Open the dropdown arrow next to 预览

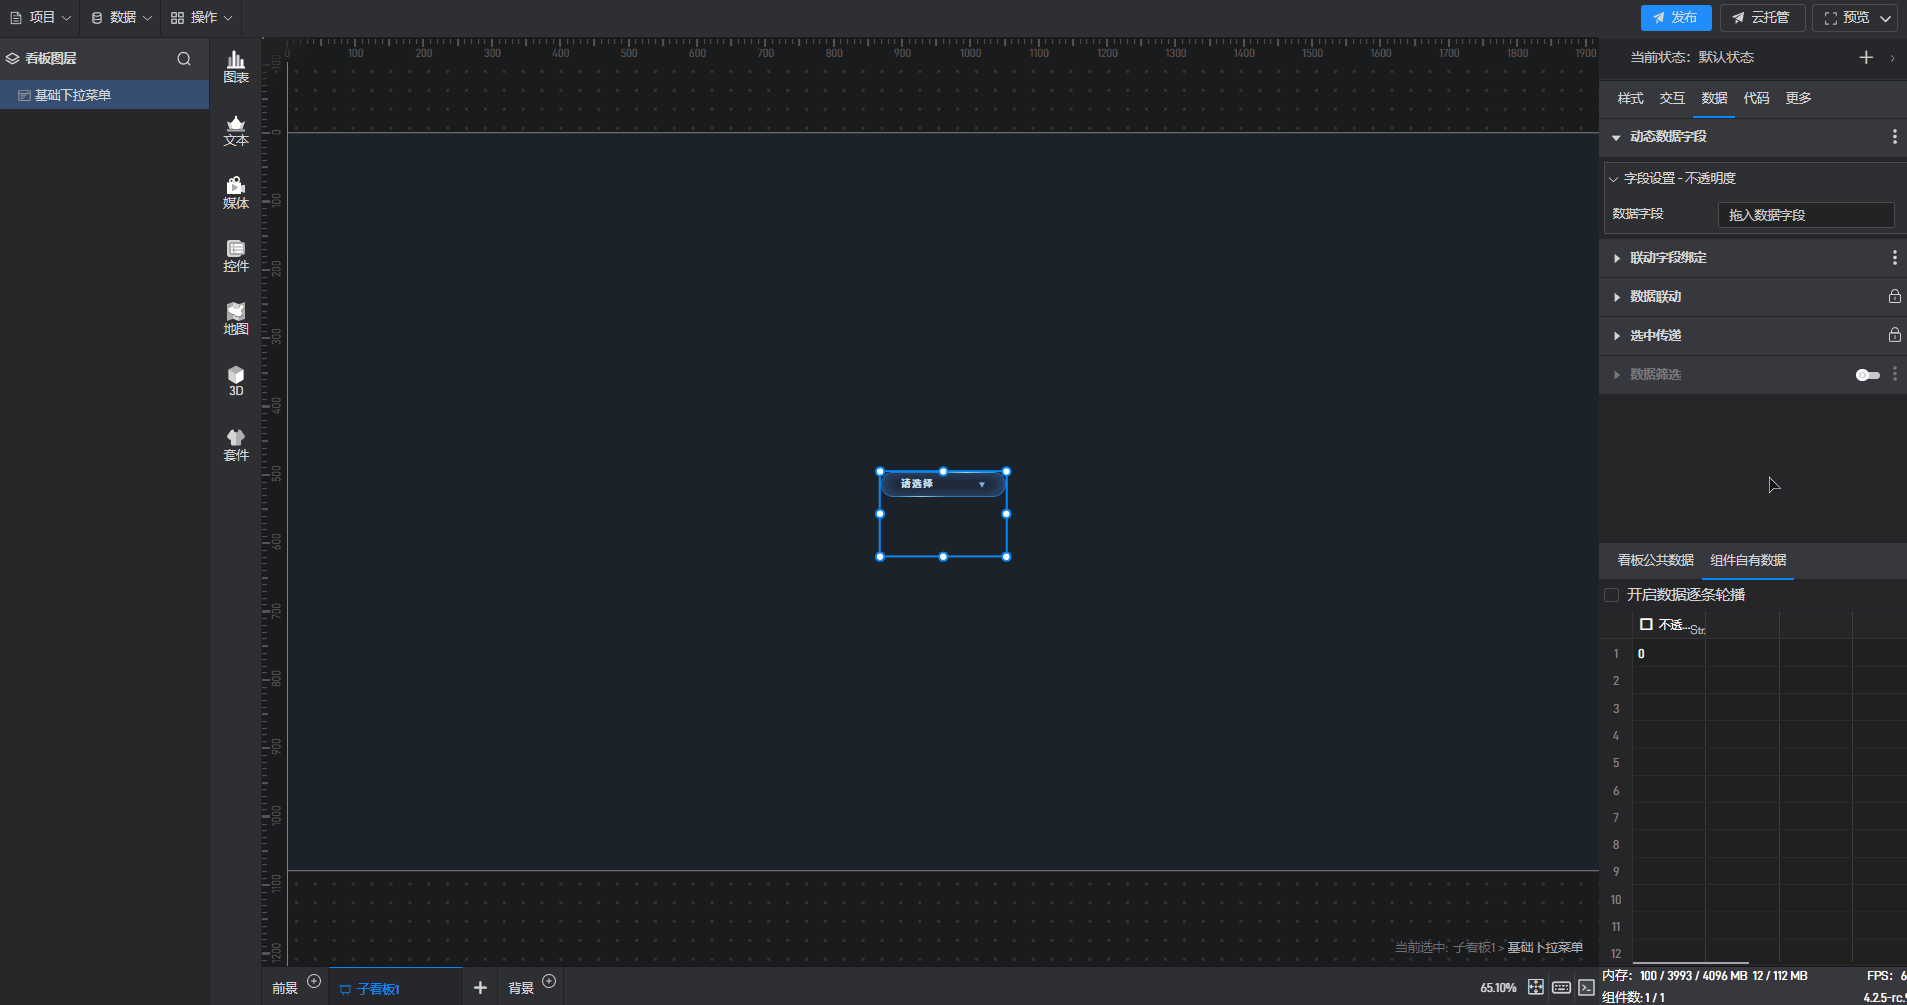click(1885, 18)
